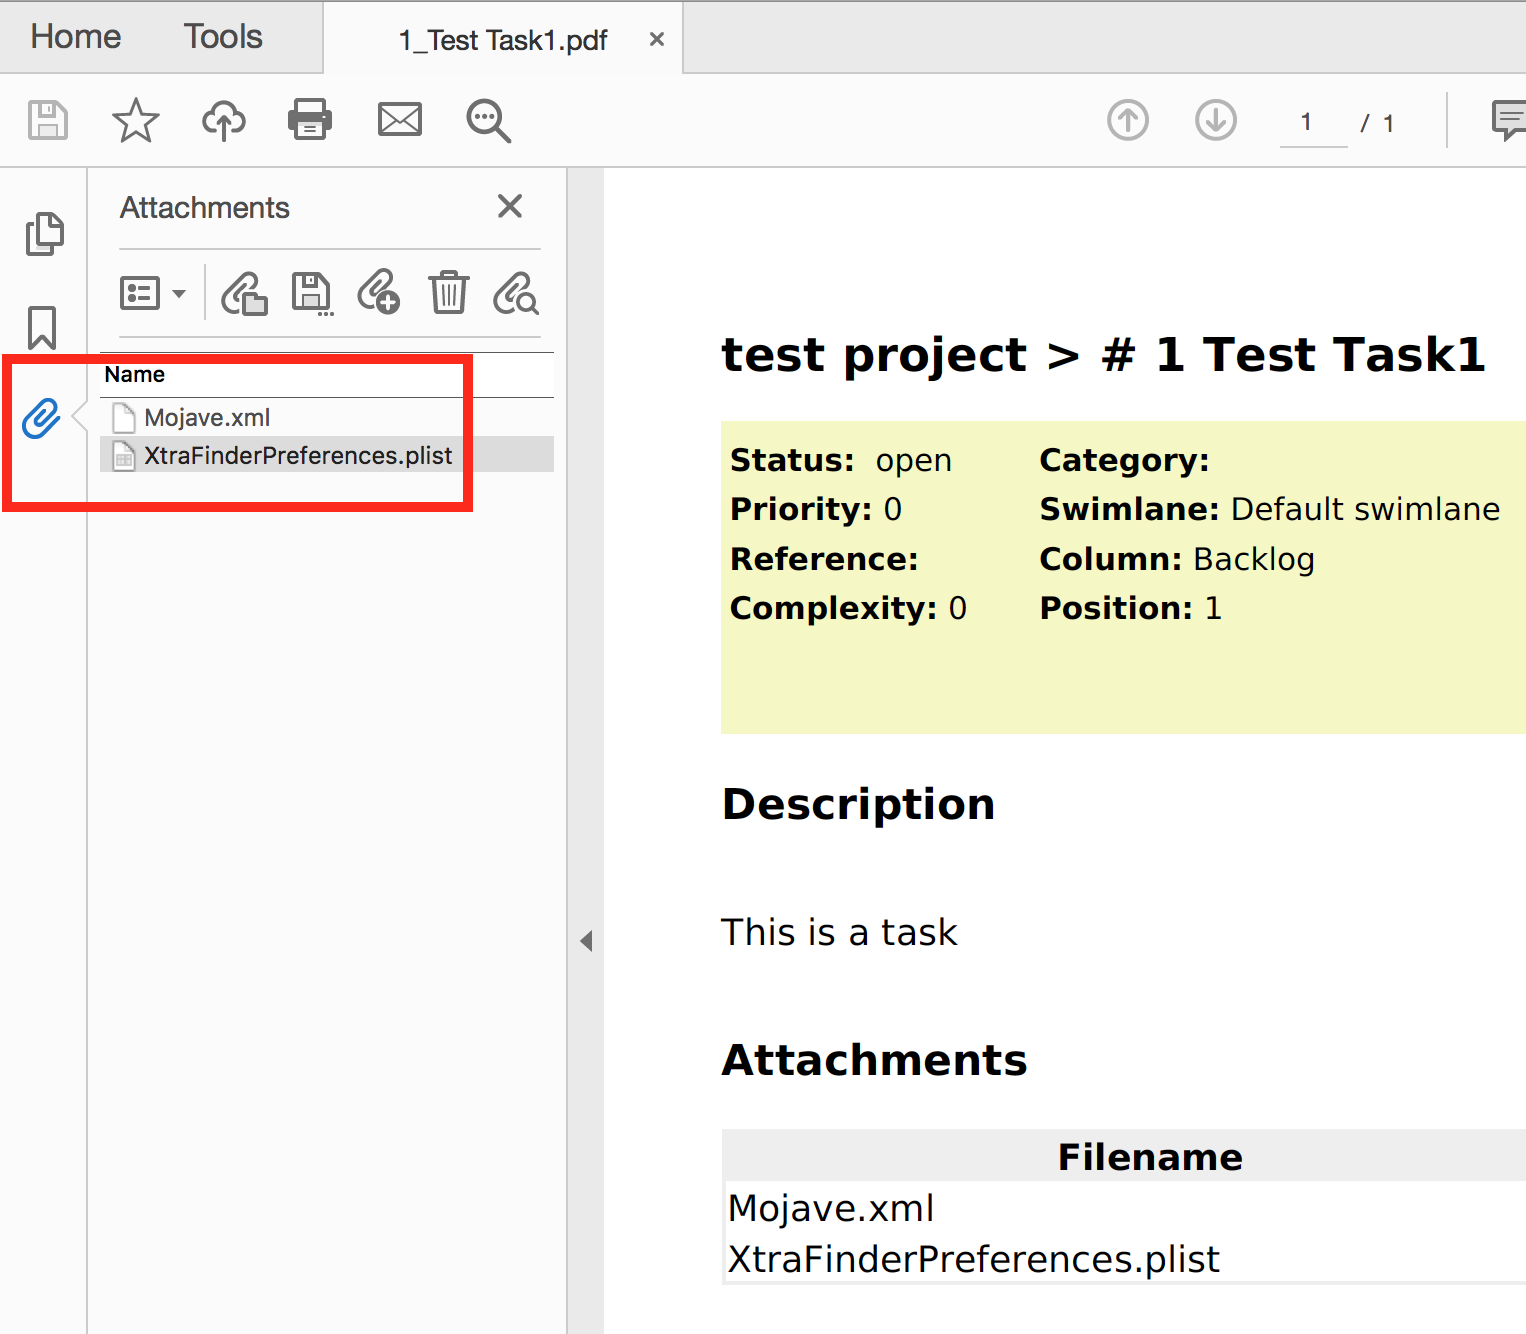1526x1334 pixels.
Task: Toggle the Attachments paperclip sidebar panel
Action: 41,419
